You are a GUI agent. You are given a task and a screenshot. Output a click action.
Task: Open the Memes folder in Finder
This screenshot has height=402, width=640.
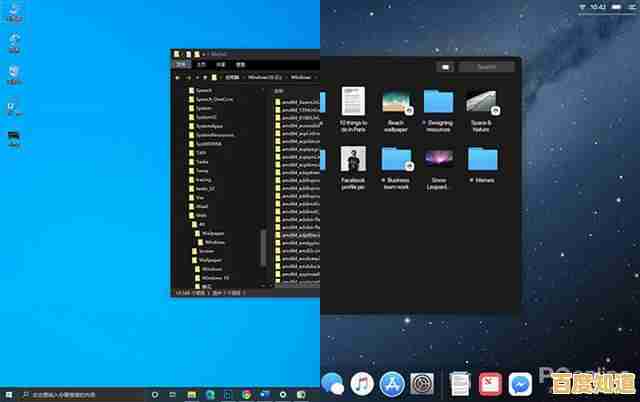482,165
